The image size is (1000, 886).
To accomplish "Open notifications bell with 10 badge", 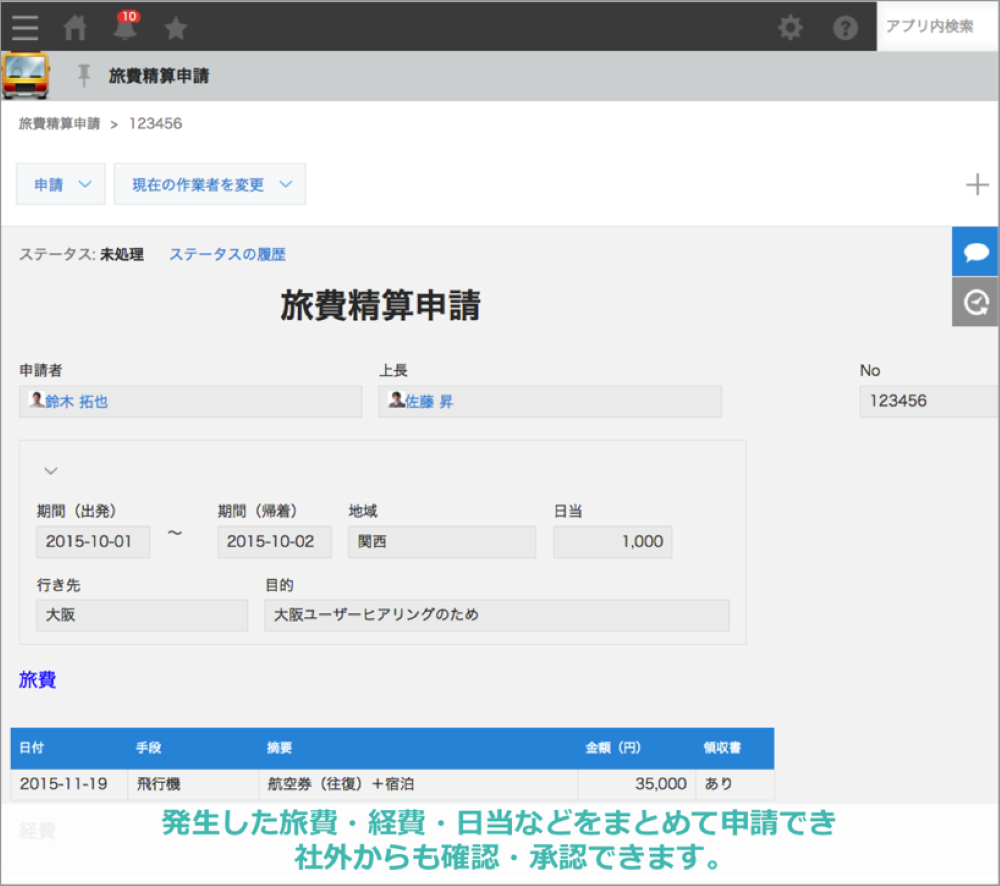I will click(125, 27).
